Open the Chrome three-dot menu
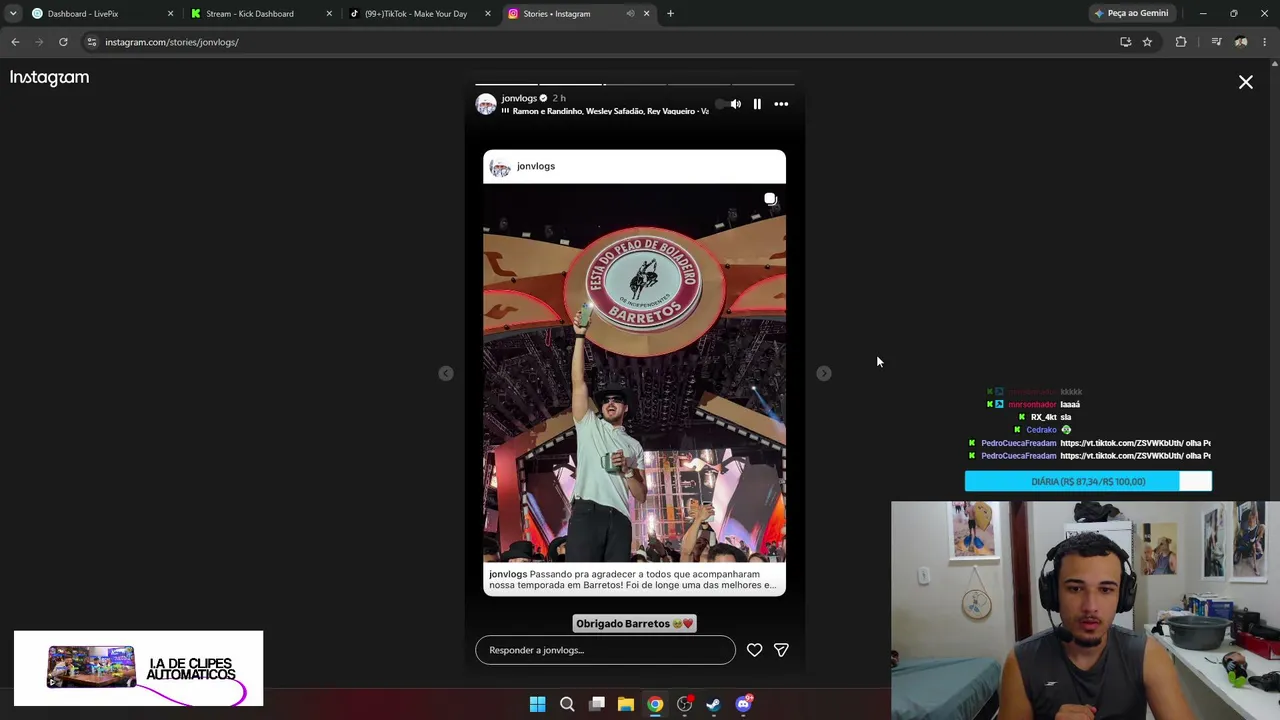The image size is (1280, 720). (1265, 42)
